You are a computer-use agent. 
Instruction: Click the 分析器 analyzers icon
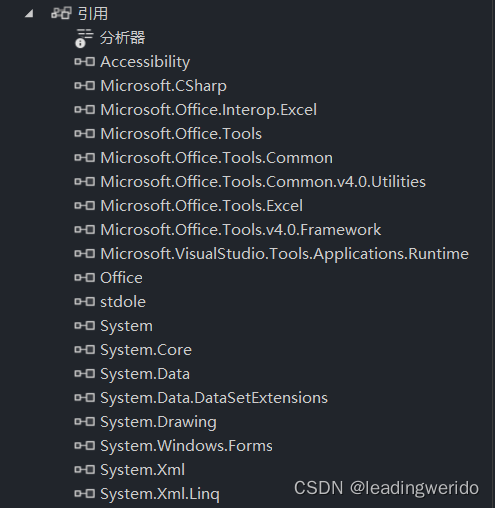(x=83, y=38)
